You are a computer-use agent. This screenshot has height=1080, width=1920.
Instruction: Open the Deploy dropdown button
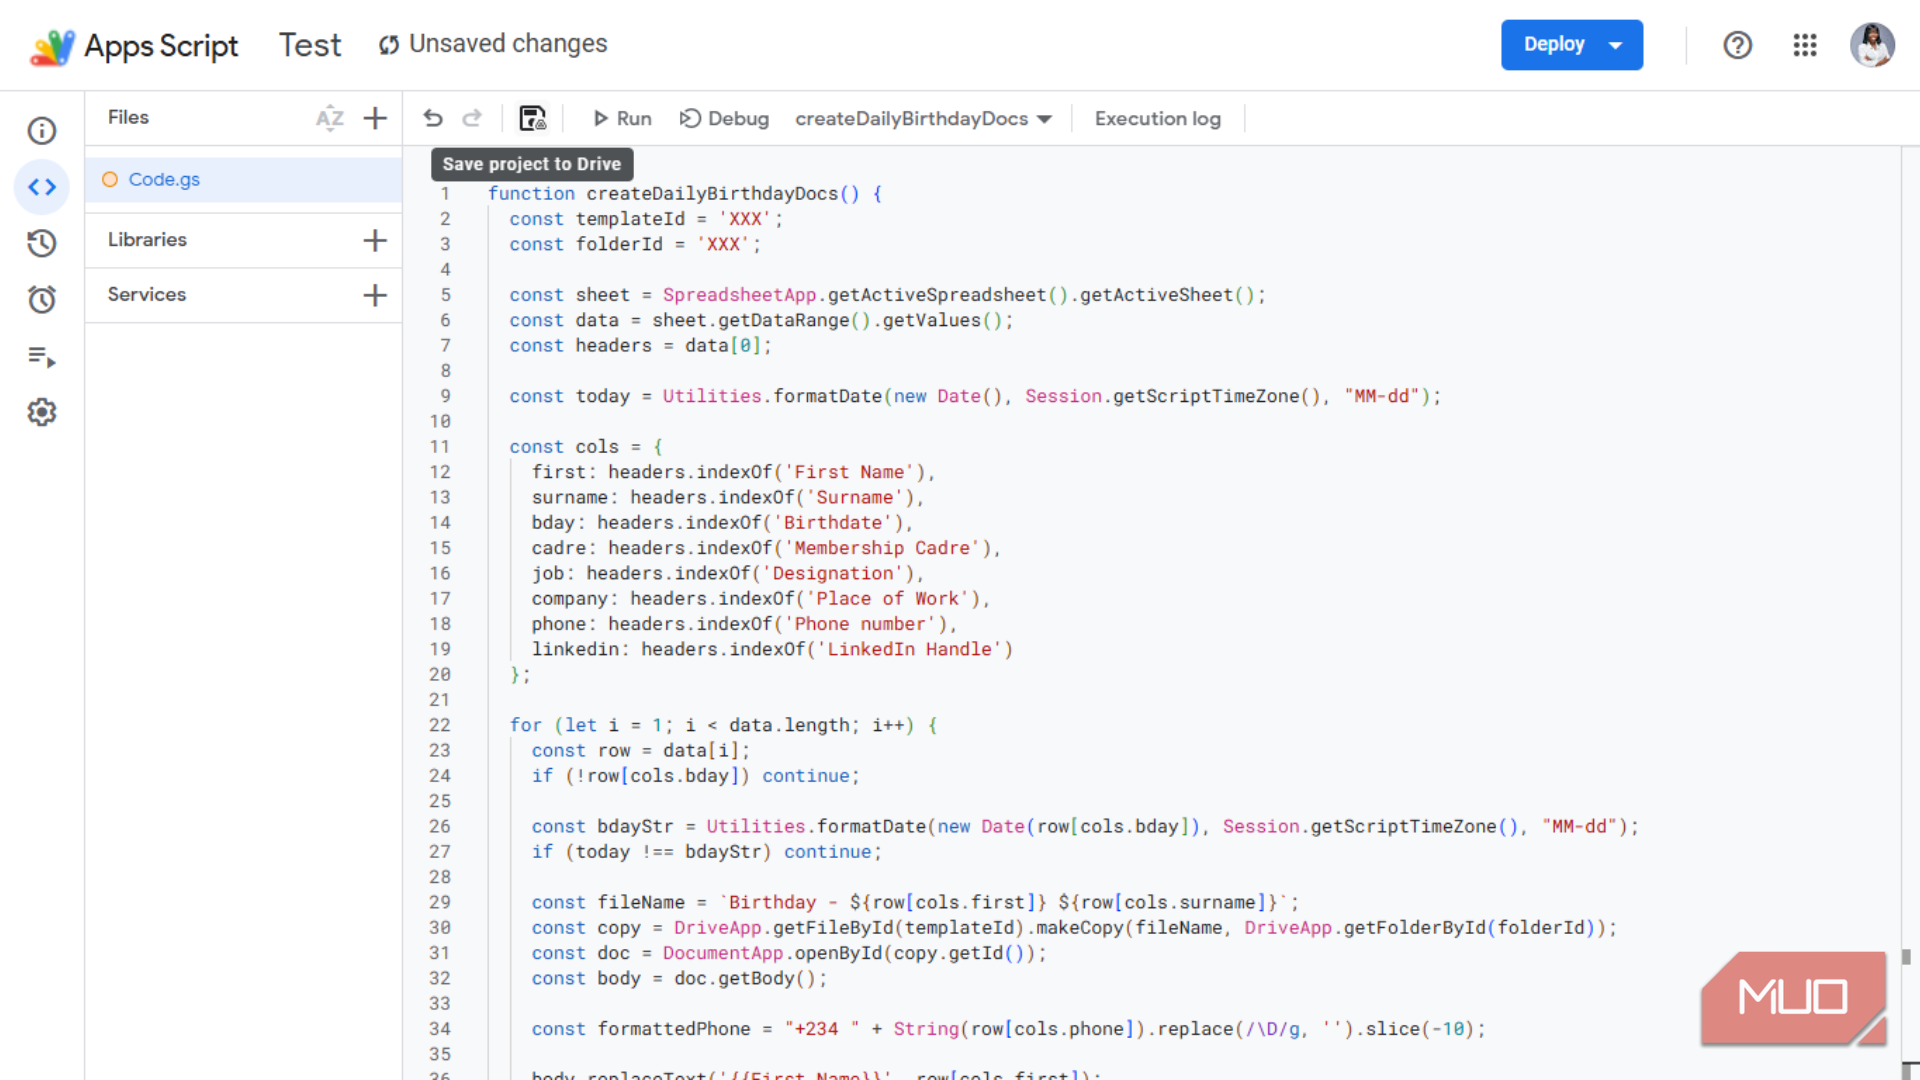coord(1572,45)
